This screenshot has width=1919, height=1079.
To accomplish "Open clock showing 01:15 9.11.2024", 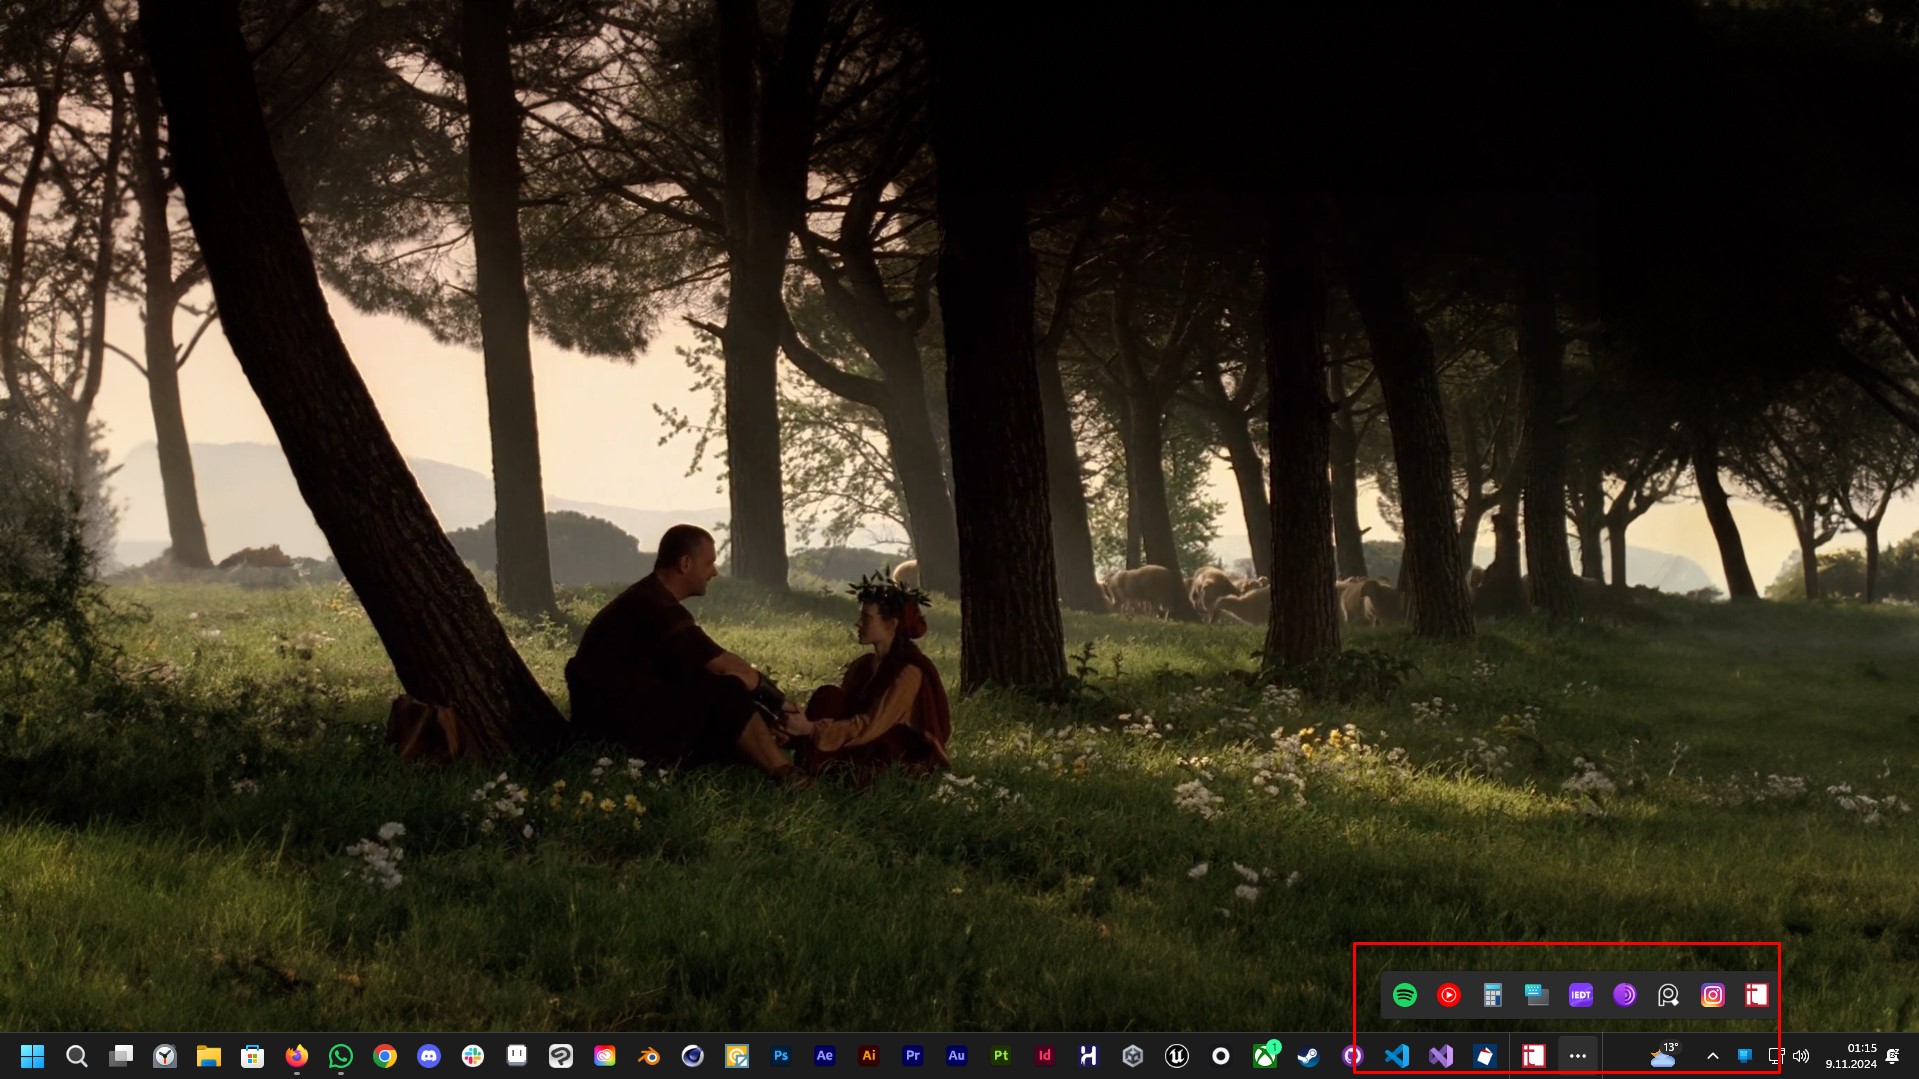I will pos(1851,1056).
